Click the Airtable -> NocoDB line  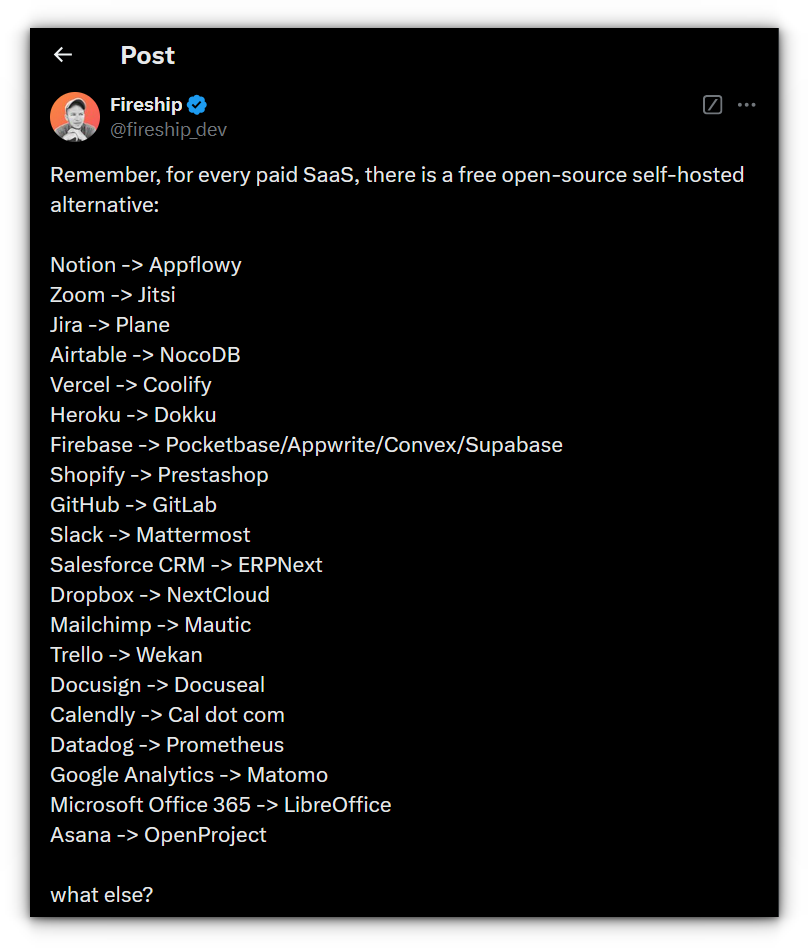[x=145, y=355]
